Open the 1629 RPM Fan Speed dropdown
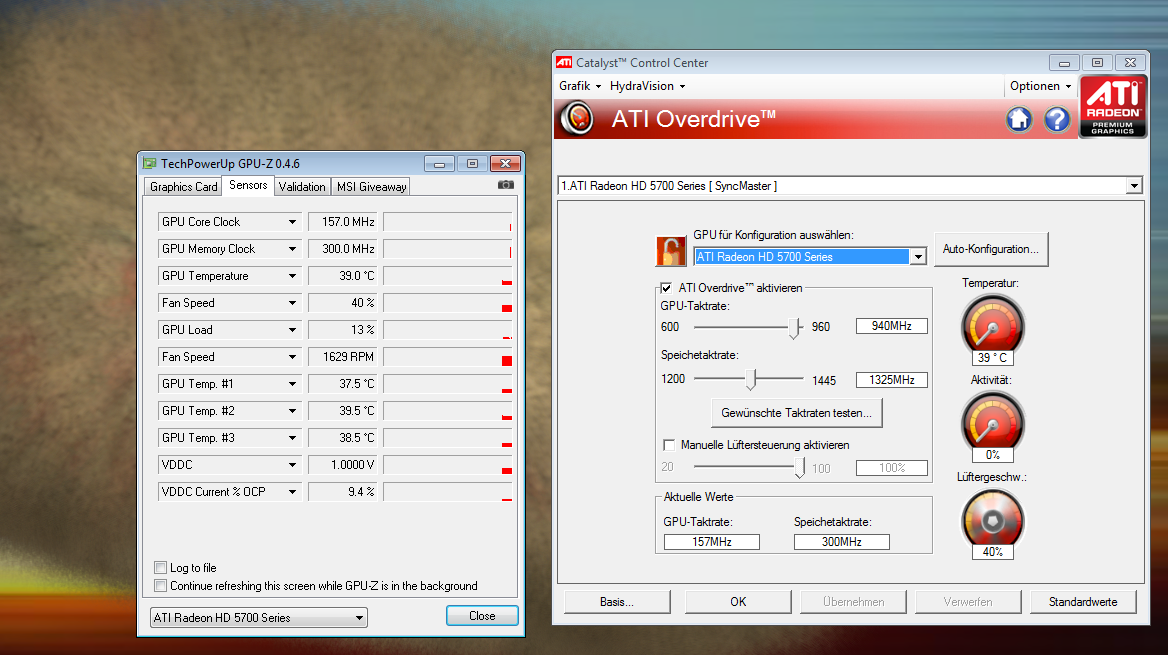 pos(292,357)
